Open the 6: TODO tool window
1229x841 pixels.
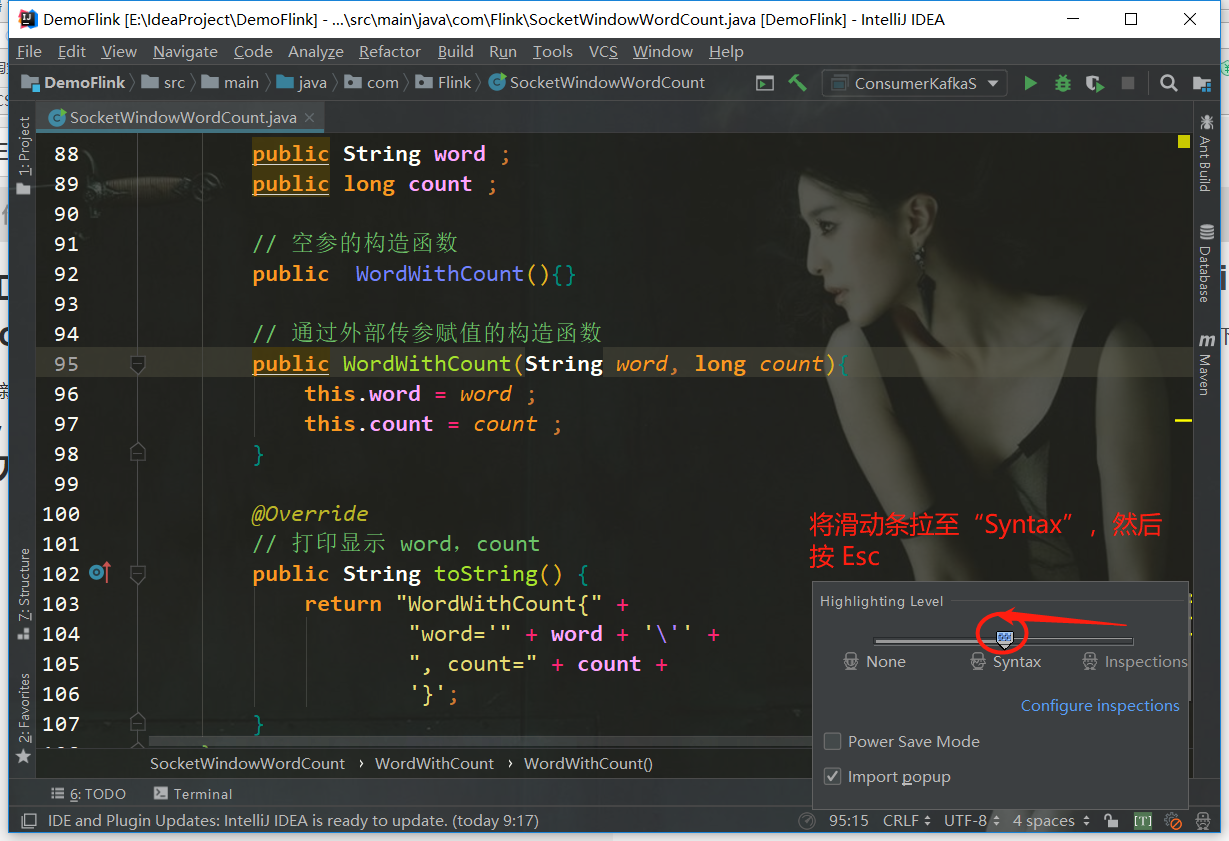[89, 794]
